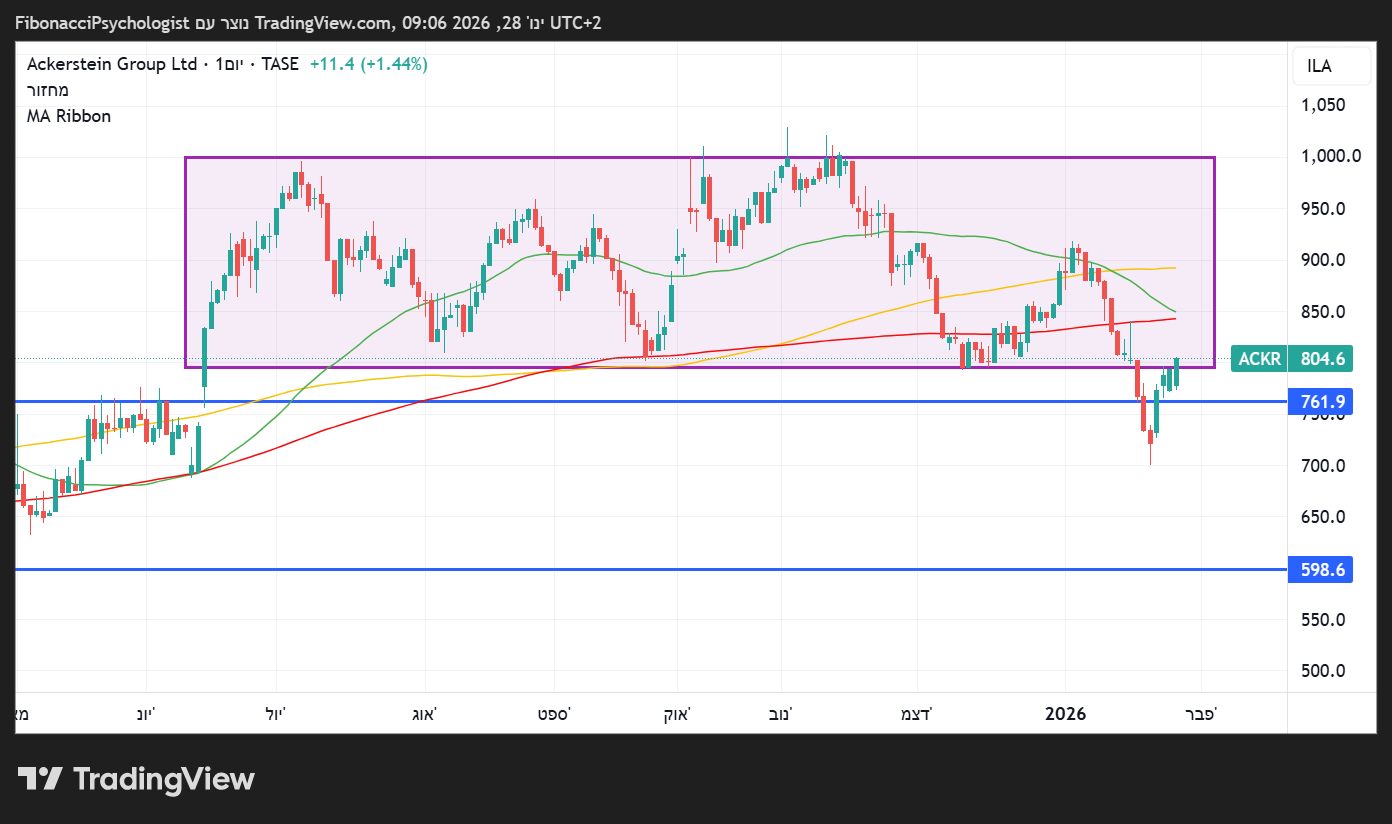Click the 1,050 price axis label

pos(1323,105)
